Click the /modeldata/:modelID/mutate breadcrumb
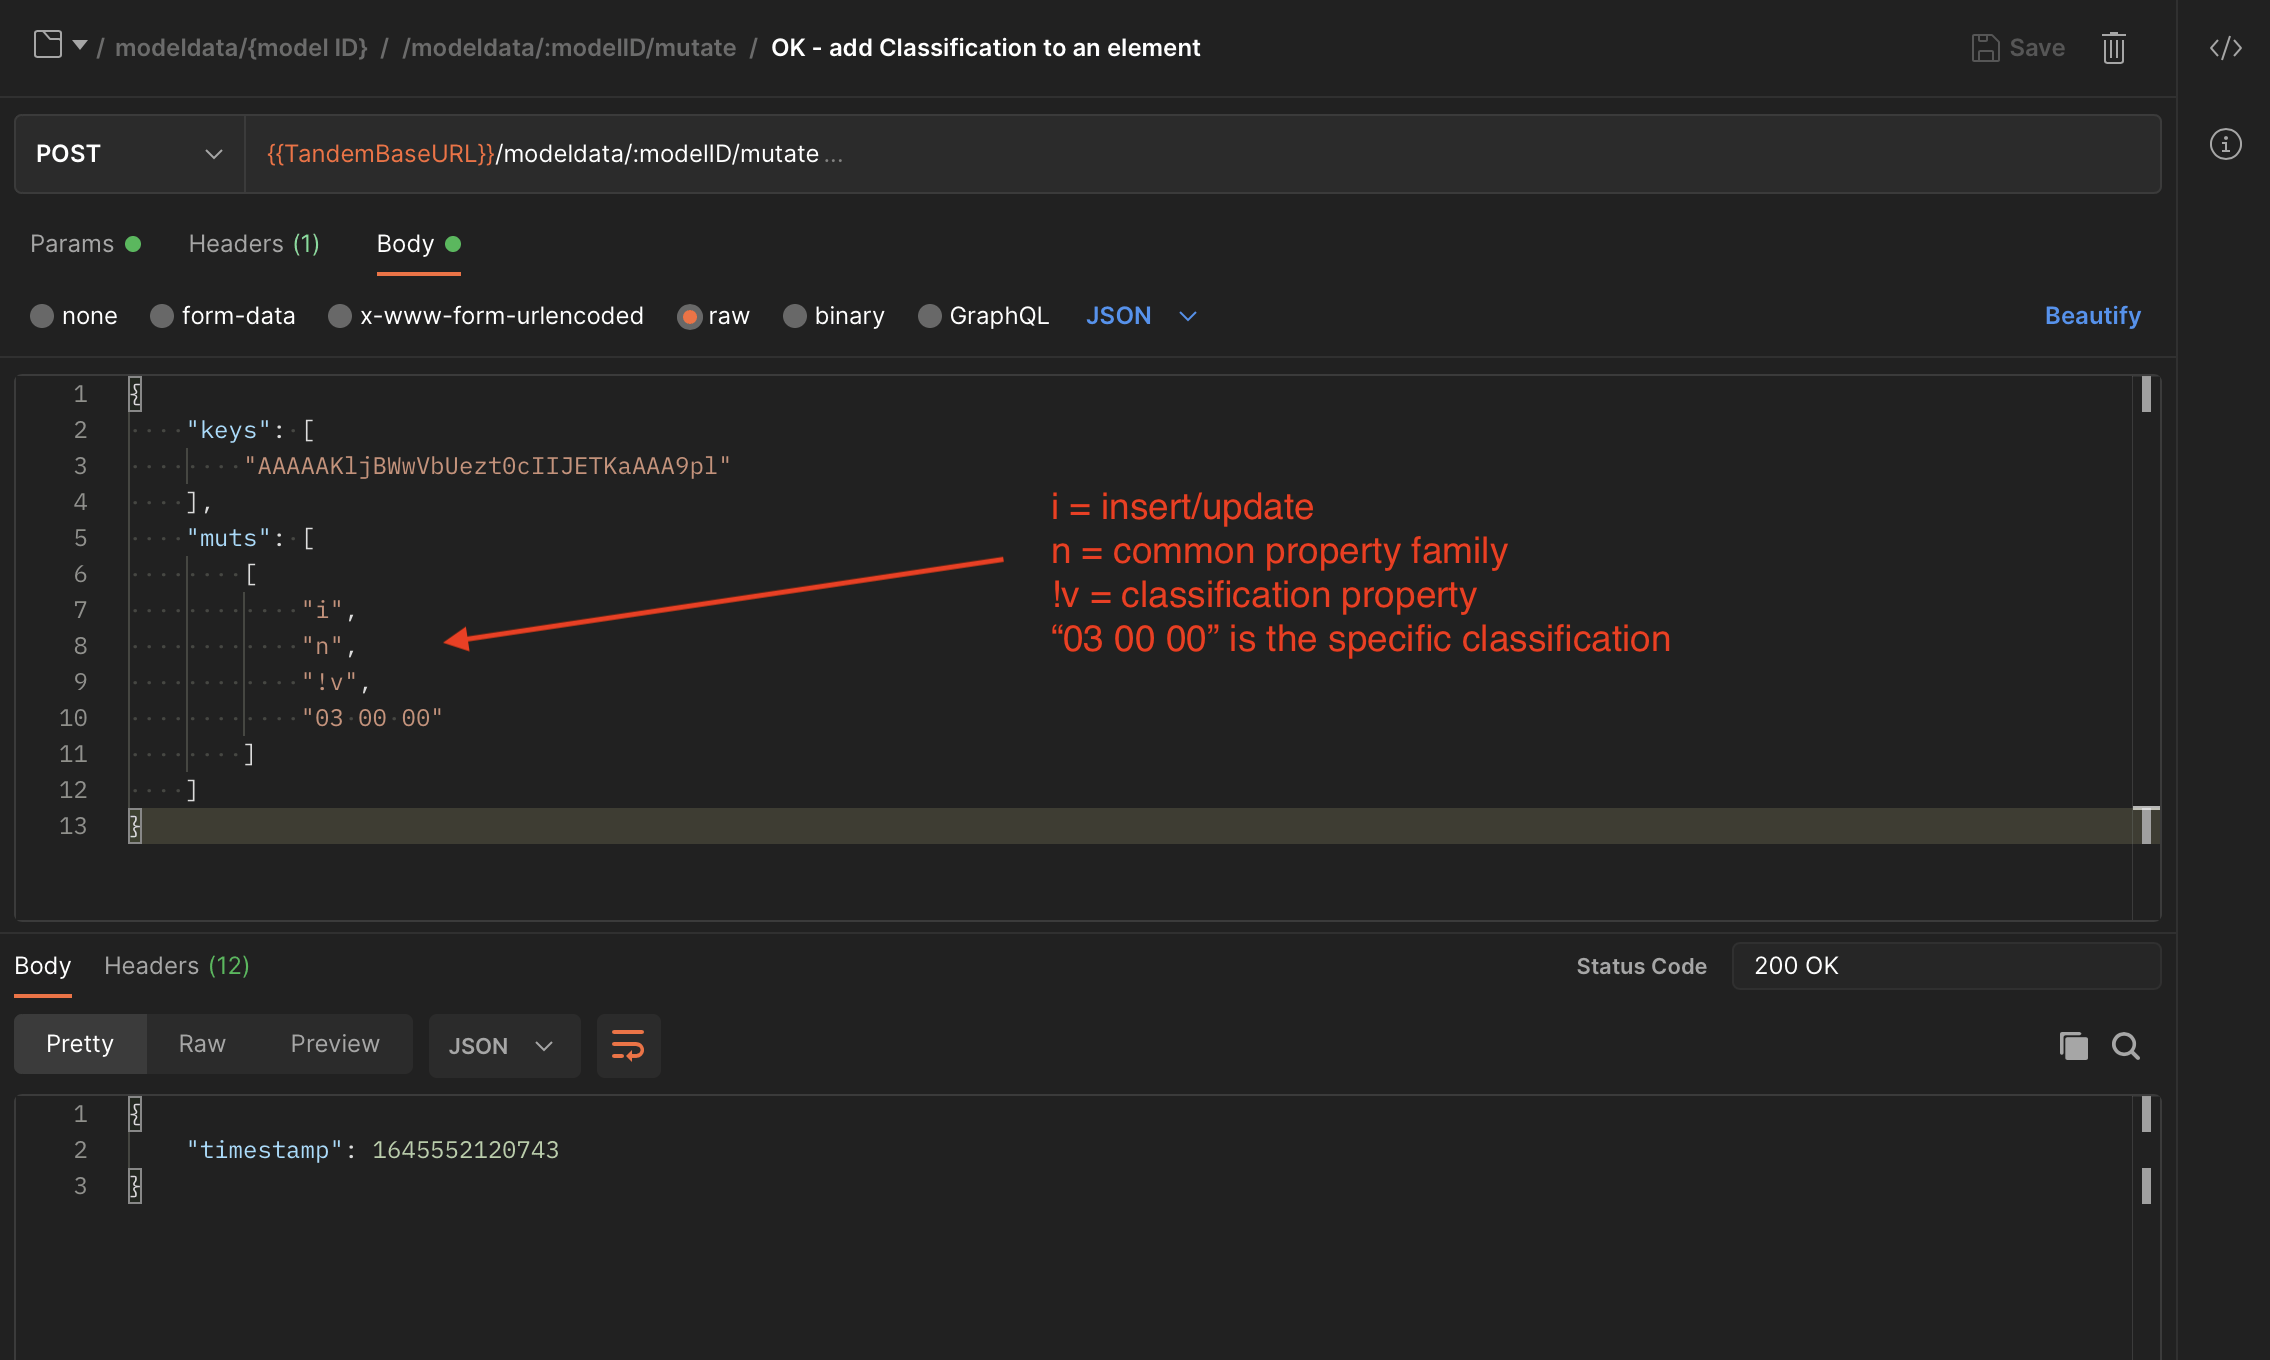The image size is (2270, 1360). click(x=569, y=48)
